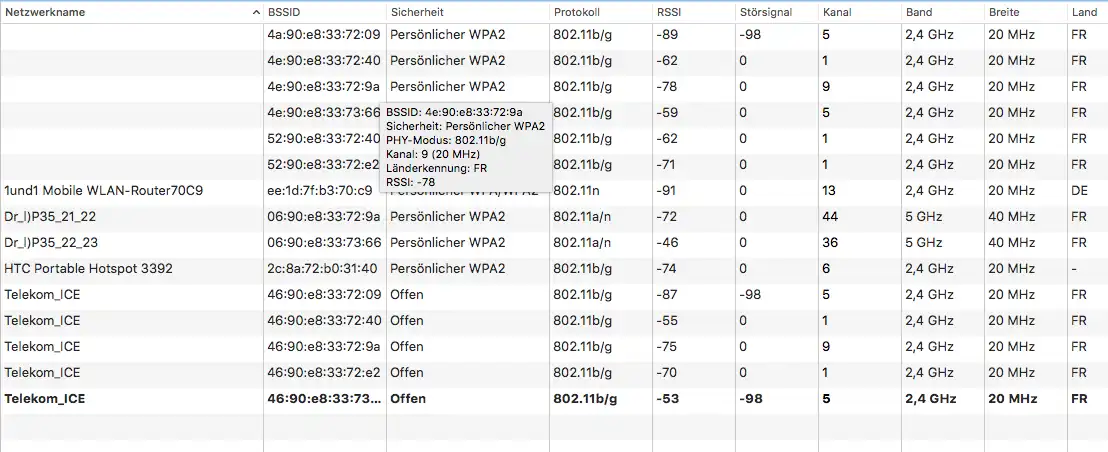The image size is (1108, 452).
Task: Sort networks by Sicherheit column header
Action: coord(417,12)
